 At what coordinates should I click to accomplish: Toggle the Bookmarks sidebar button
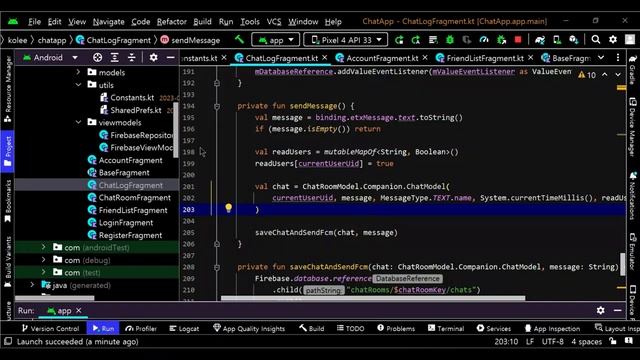pyautogui.click(x=7, y=201)
